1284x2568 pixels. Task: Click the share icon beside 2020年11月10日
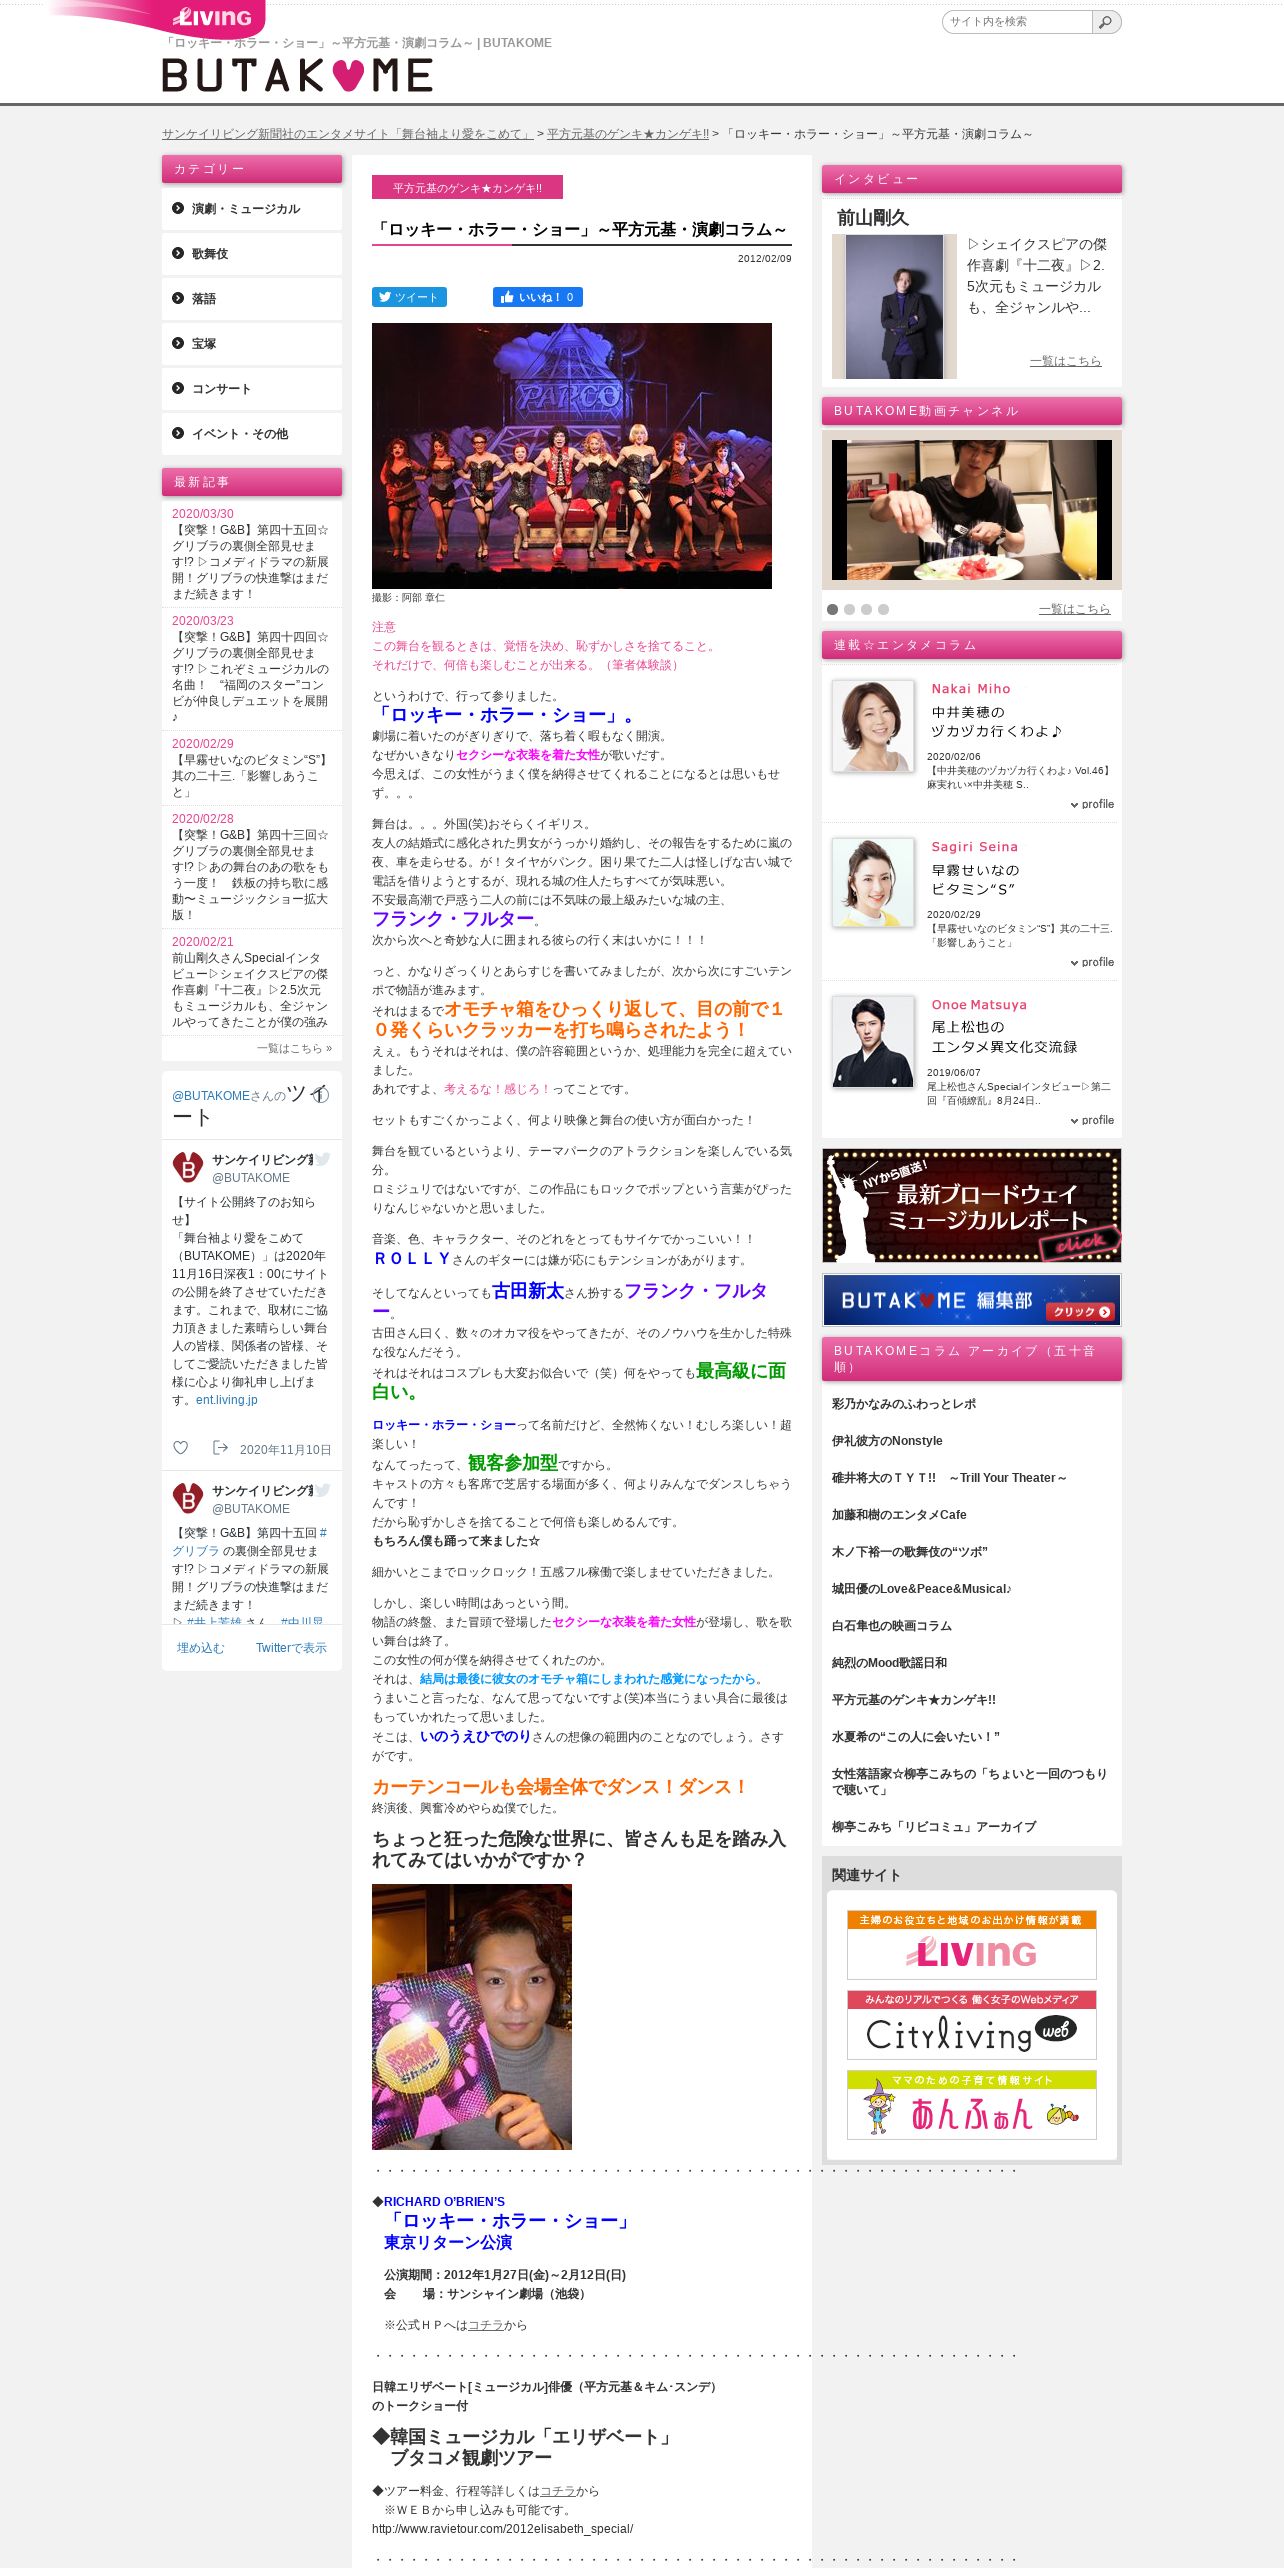(x=220, y=1448)
